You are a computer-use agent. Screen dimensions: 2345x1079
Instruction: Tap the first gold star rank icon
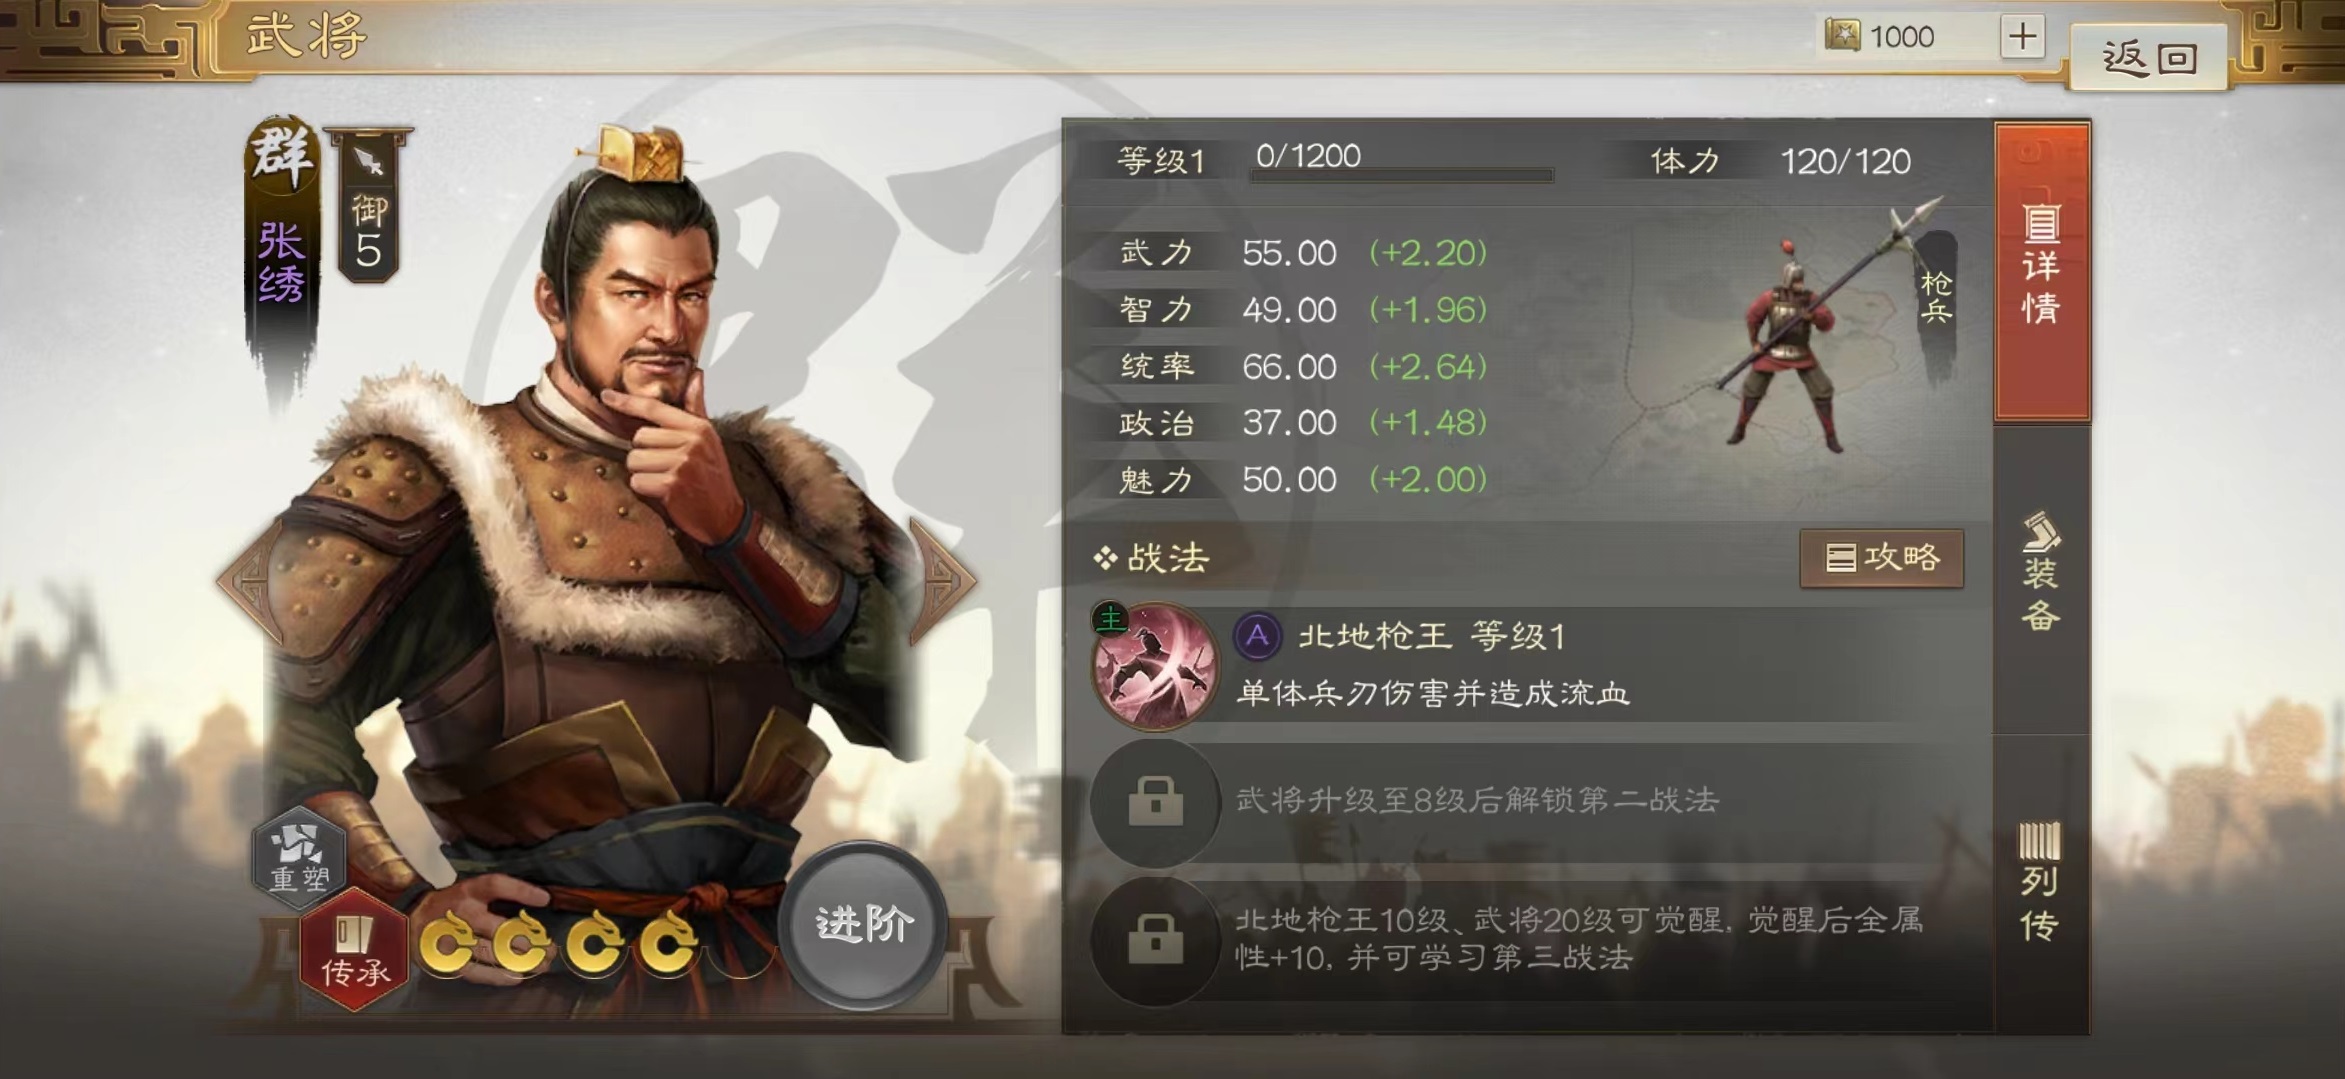coord(447,942)
